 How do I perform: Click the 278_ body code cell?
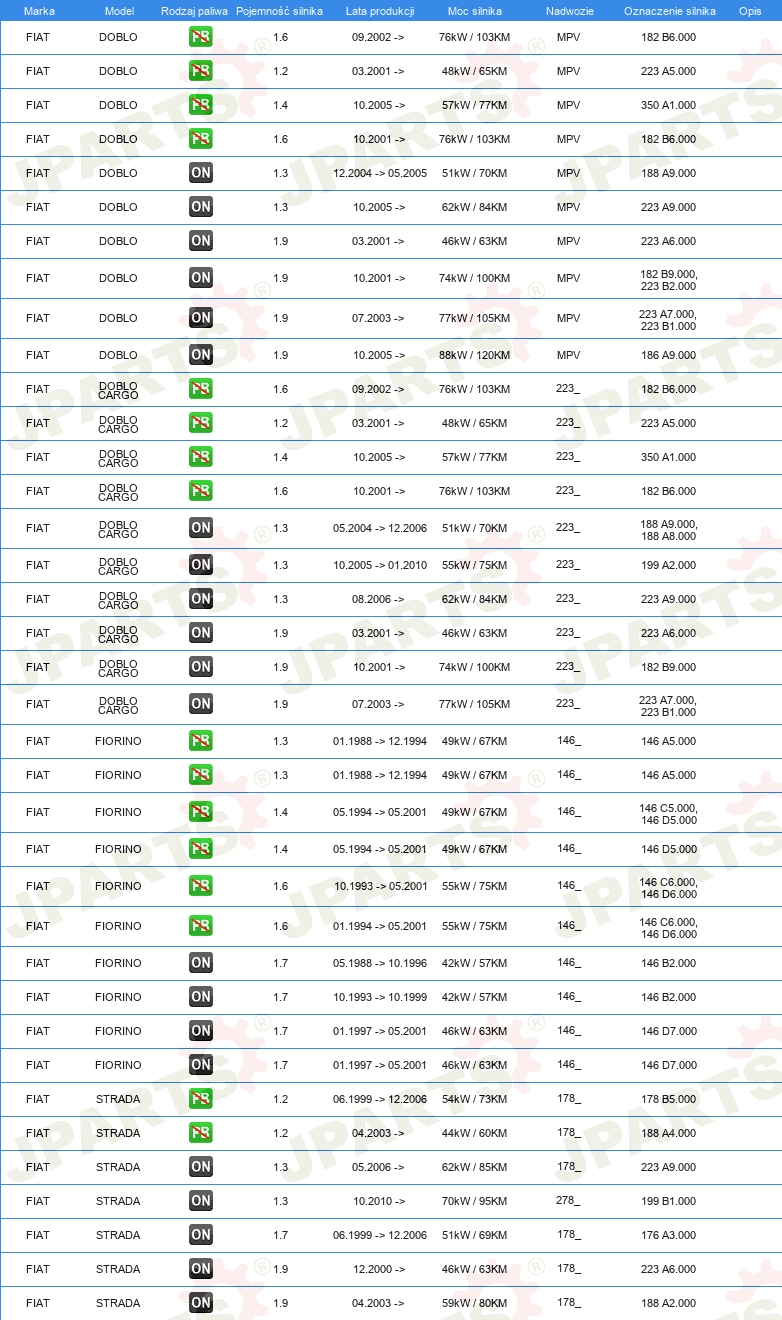pyautogui.click(x=568, y=1200)
